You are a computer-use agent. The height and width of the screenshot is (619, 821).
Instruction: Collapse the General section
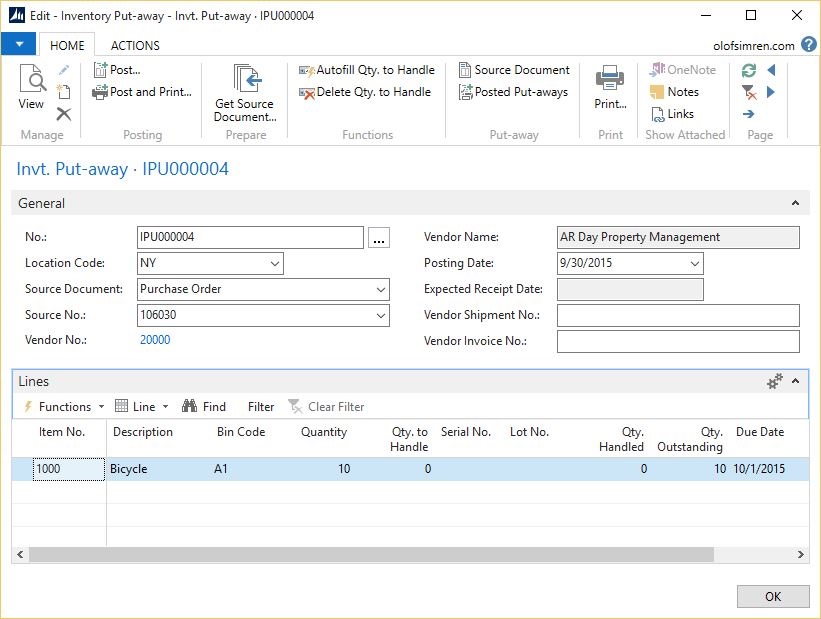[795, 203]
